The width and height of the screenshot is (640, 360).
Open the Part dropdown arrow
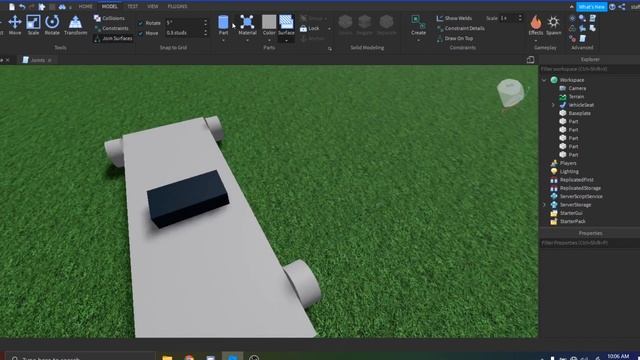point(223,41)
